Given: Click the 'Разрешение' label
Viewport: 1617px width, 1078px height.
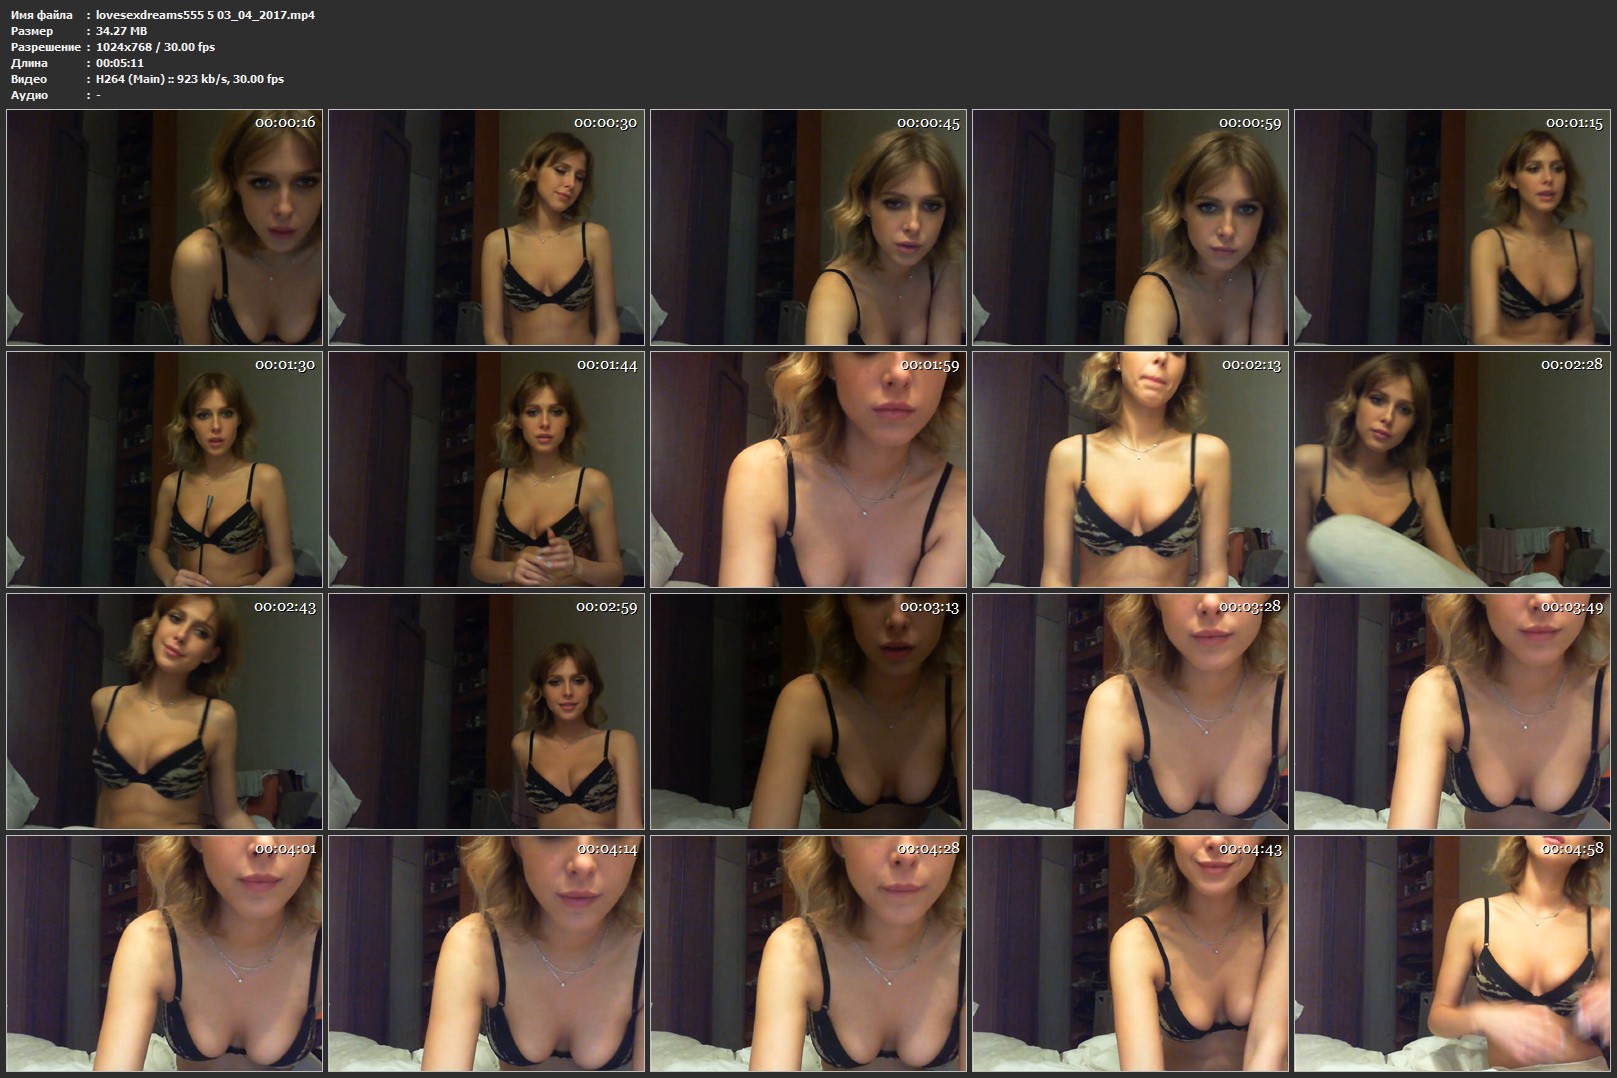Looking at the screenshot, I should point(45,47).
